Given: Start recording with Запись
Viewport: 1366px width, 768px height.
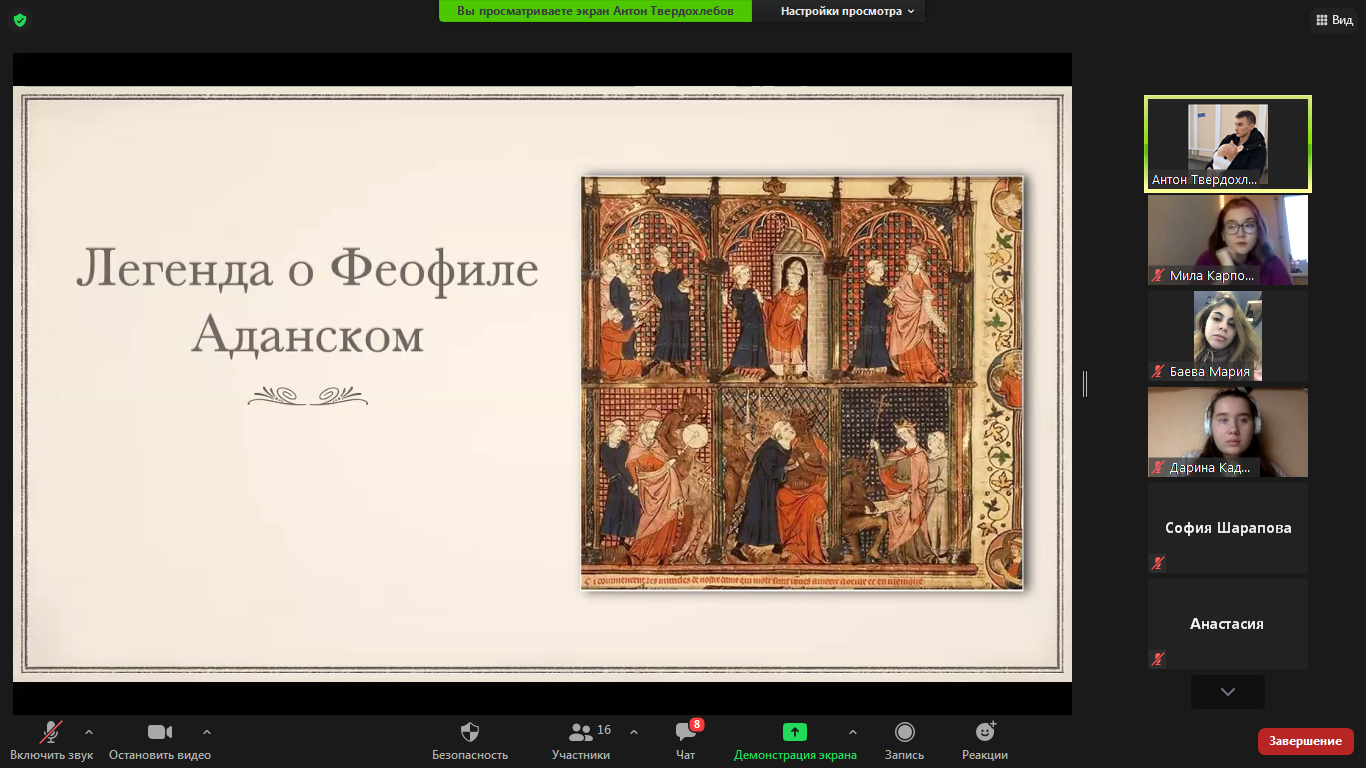Looking at the screenshot, I should pyautogui.click(x=904, y=742).
